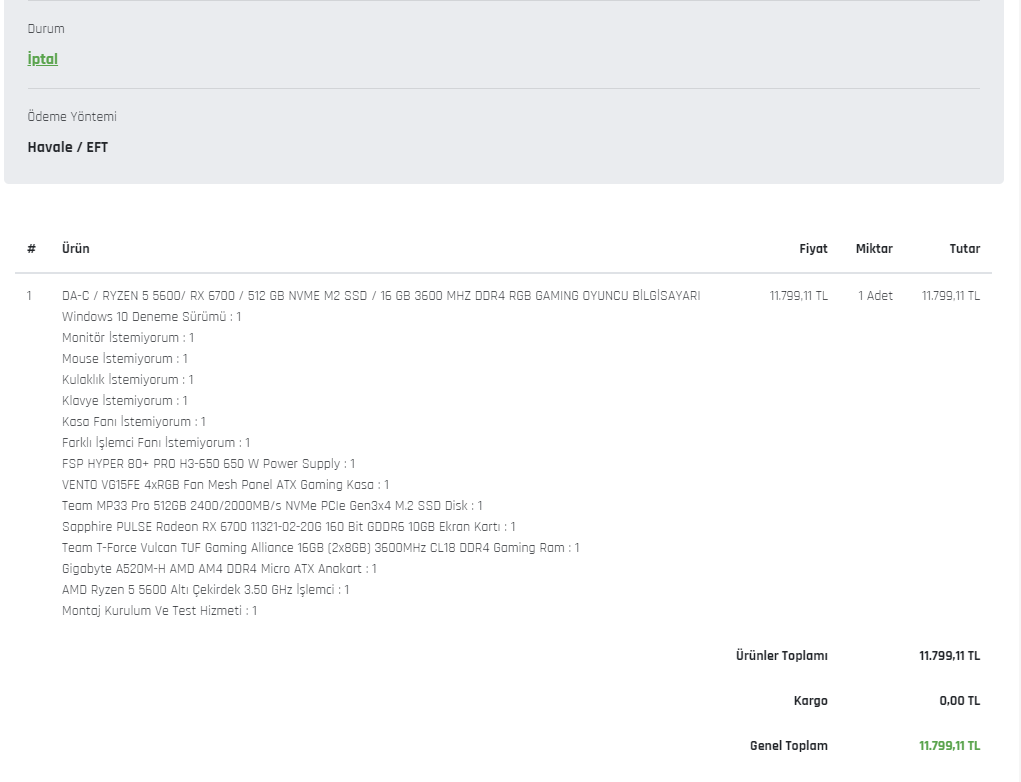Select the Klavye İstemiyorum line

[x=124, y=400]
